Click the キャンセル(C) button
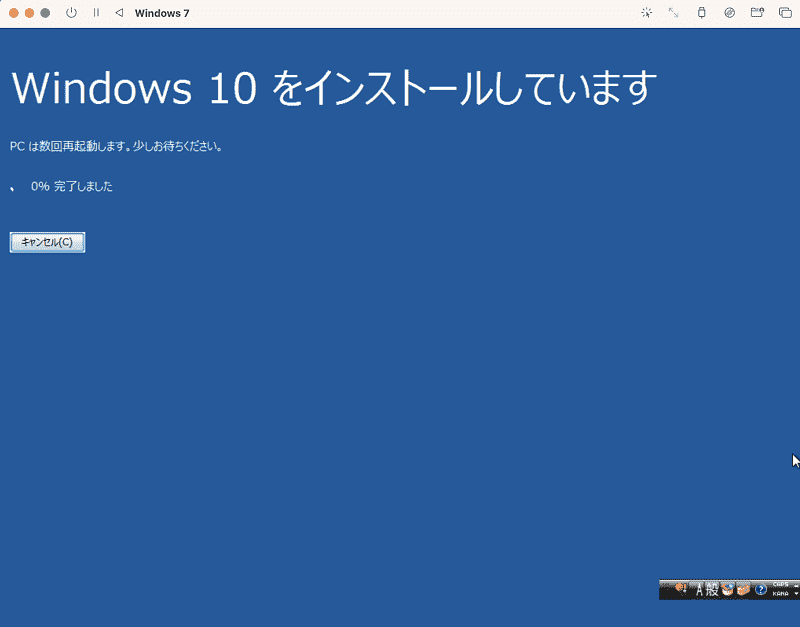This screenshot has height=627, width=800. tap(47, 242)
